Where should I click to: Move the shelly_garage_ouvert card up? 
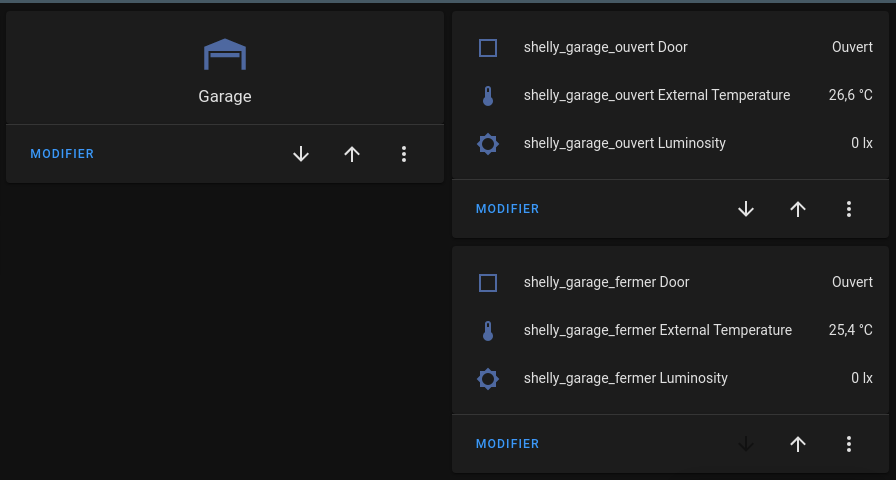tap(797, 209)
